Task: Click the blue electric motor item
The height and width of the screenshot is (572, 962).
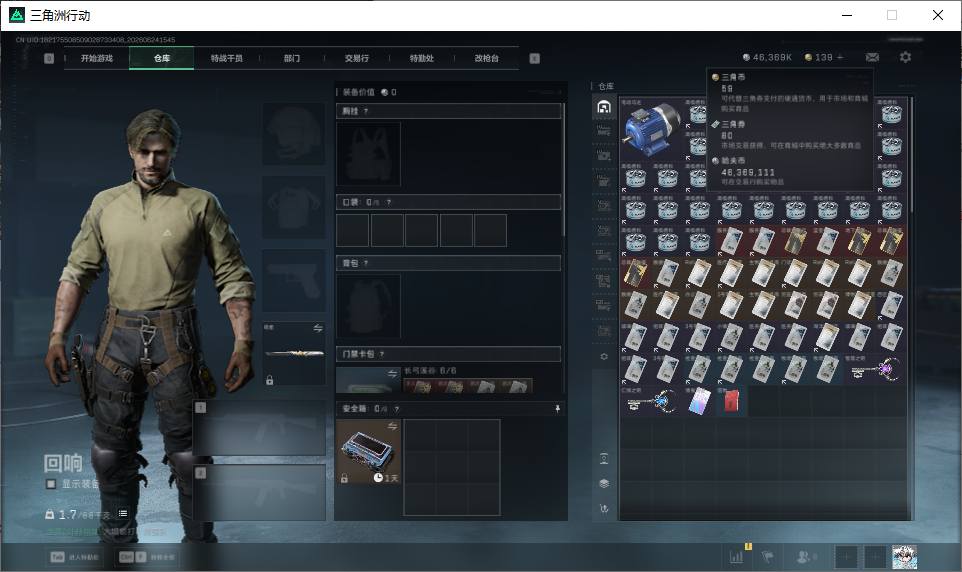Action: [652, 129]
